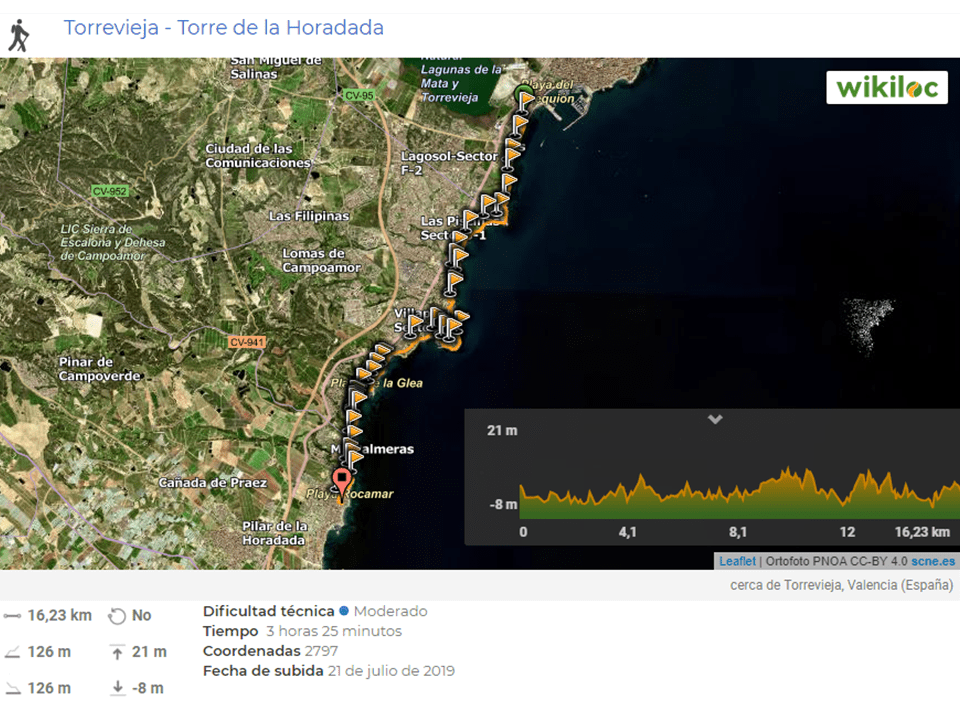960x720 pixels.
Task: Open the scne.es attribution link
Action: (x=932, y=561)
